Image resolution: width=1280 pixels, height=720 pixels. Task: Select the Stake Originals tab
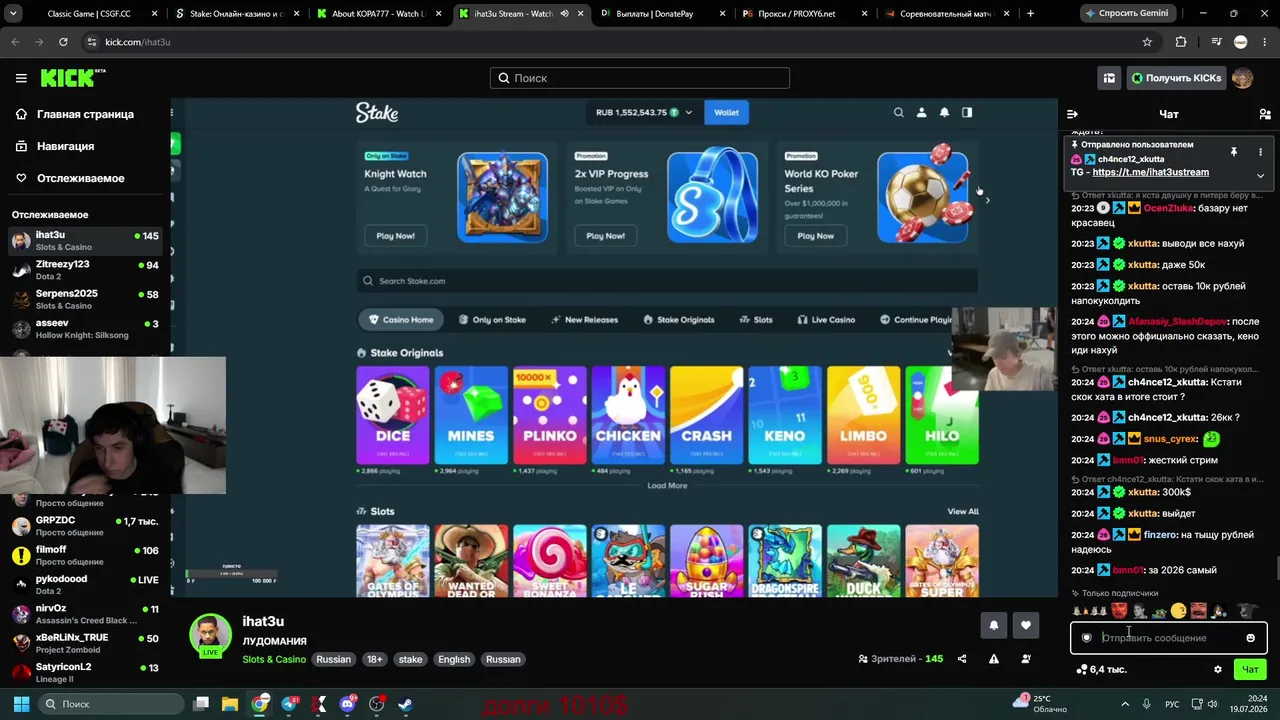pos(679,320)
